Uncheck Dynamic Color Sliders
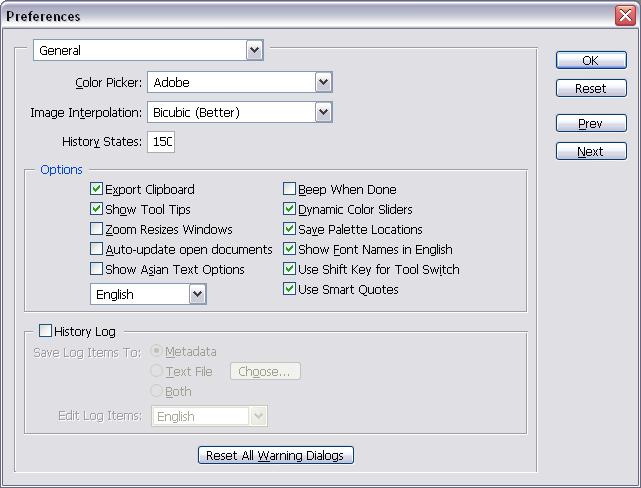 pos(290,209)
